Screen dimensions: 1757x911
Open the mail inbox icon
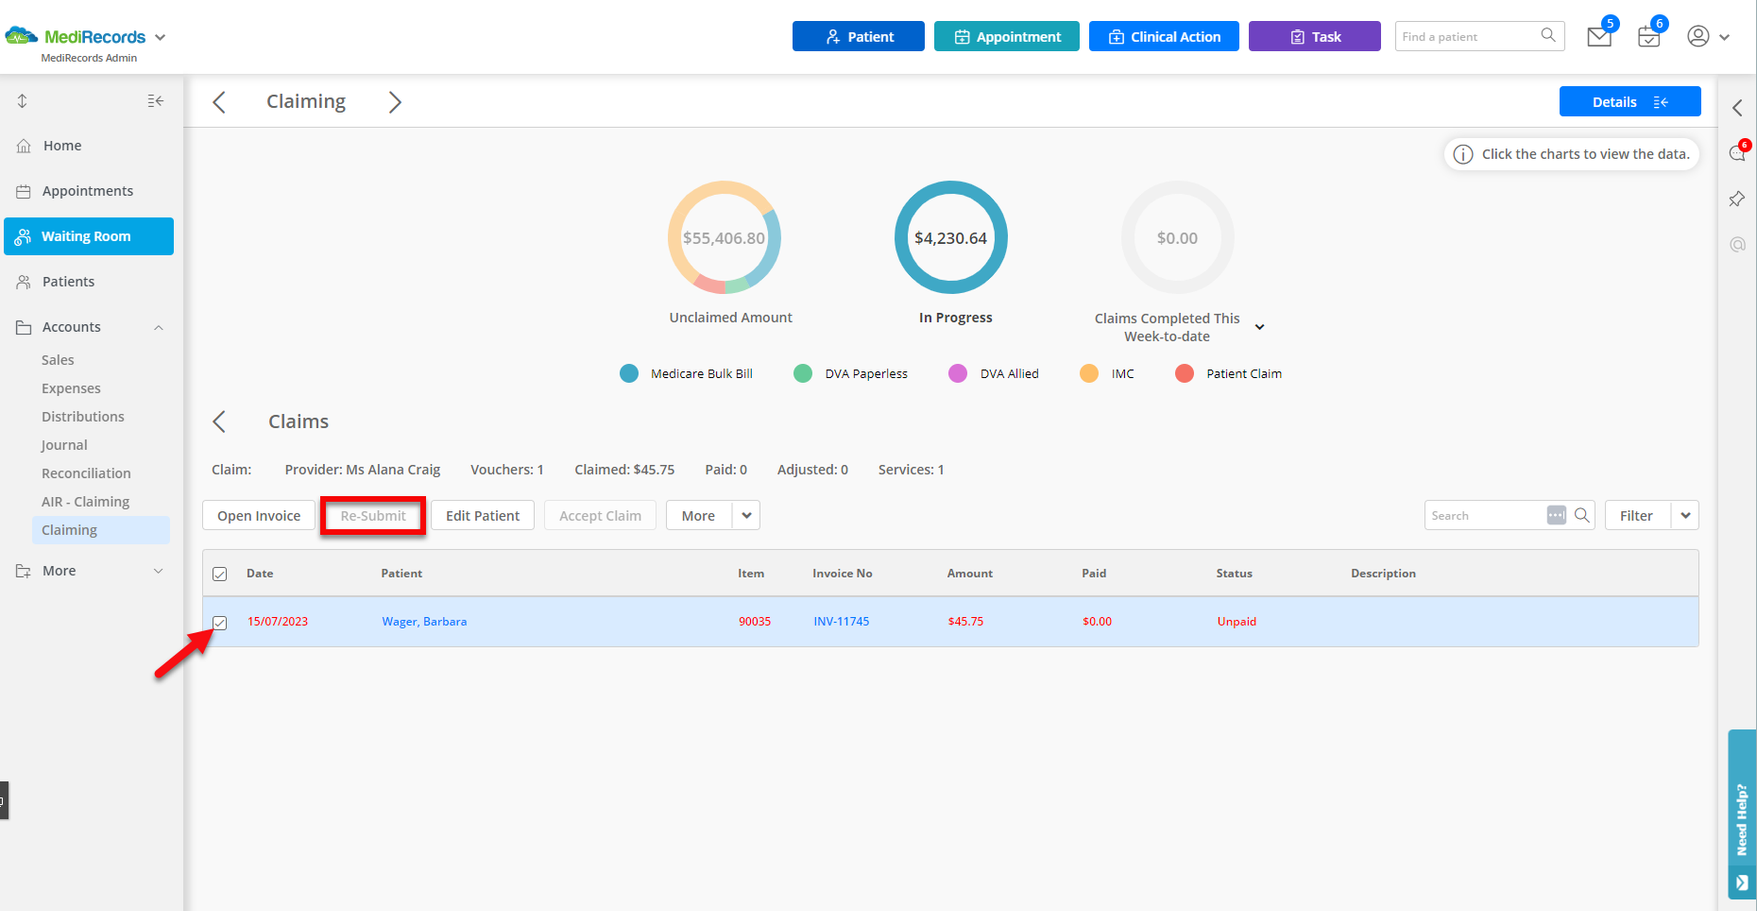pos(1598,37)
